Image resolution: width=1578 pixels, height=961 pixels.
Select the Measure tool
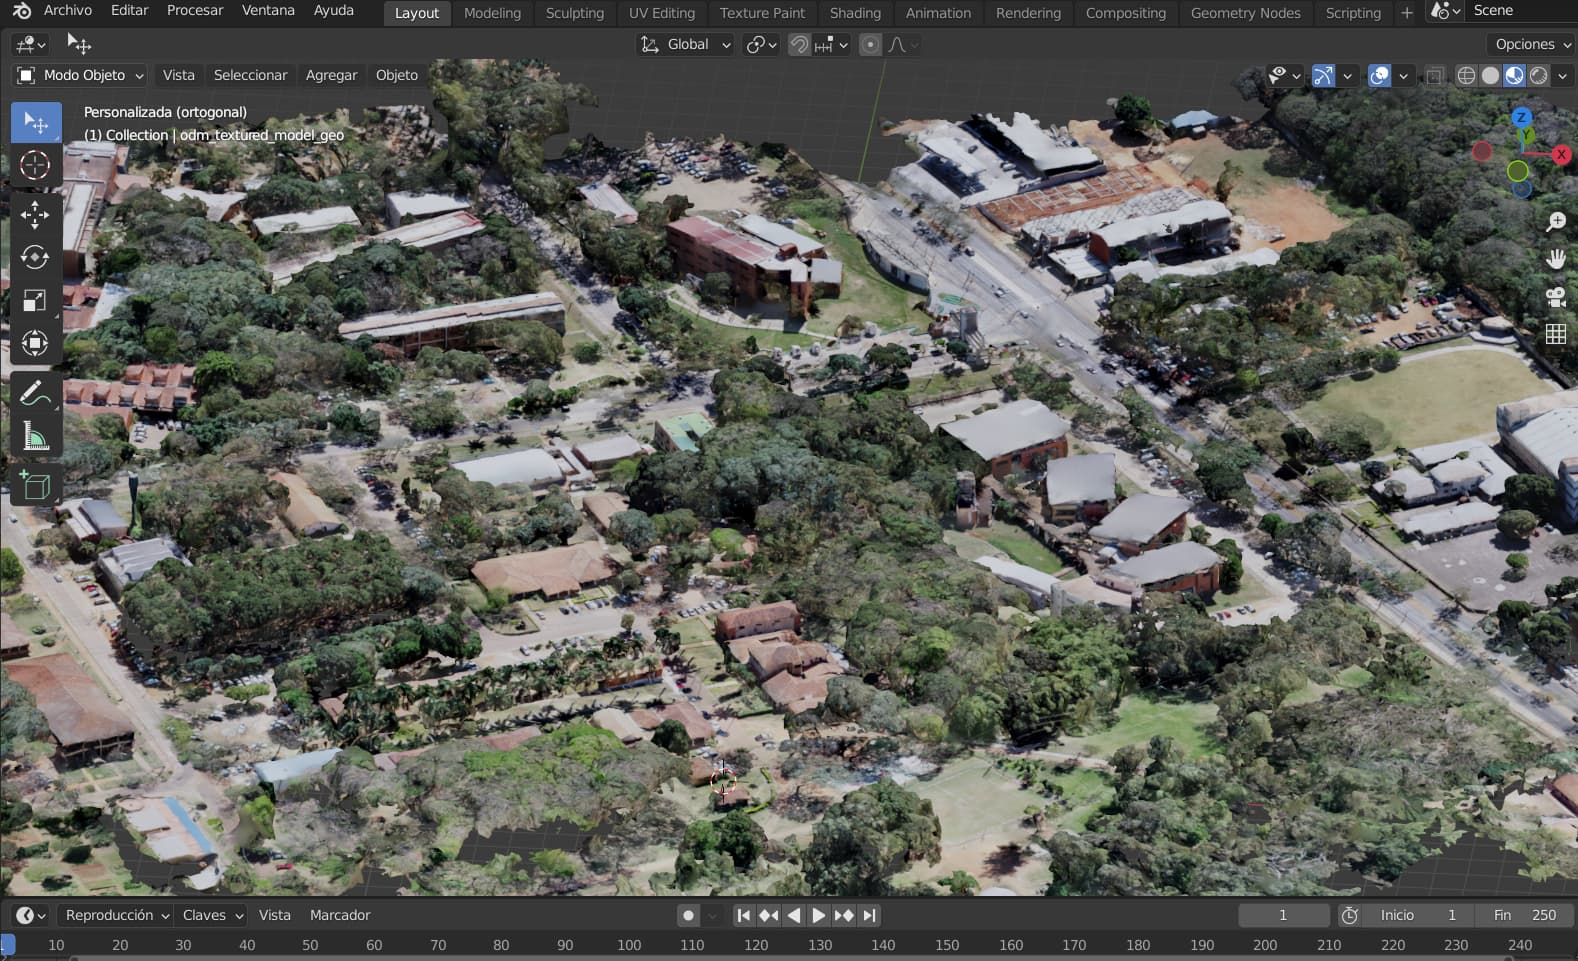click(x=35, y=436)
